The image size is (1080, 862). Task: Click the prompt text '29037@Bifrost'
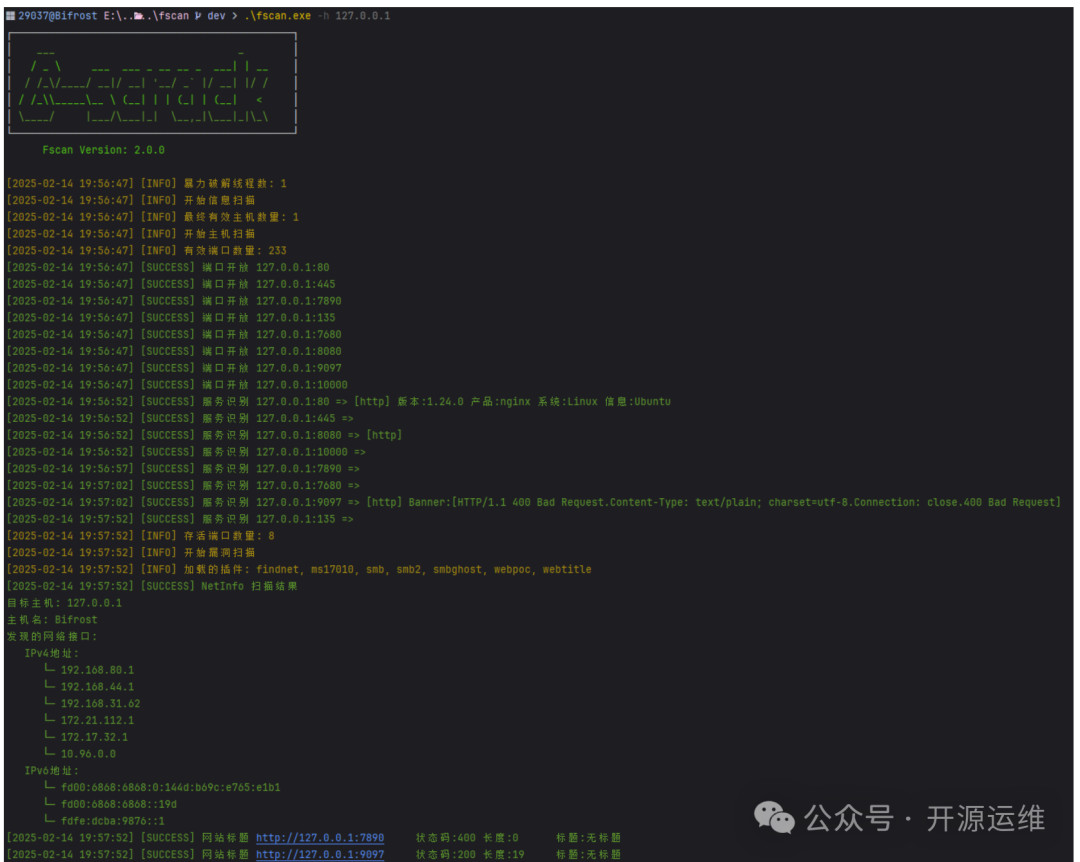click(58, 16)
